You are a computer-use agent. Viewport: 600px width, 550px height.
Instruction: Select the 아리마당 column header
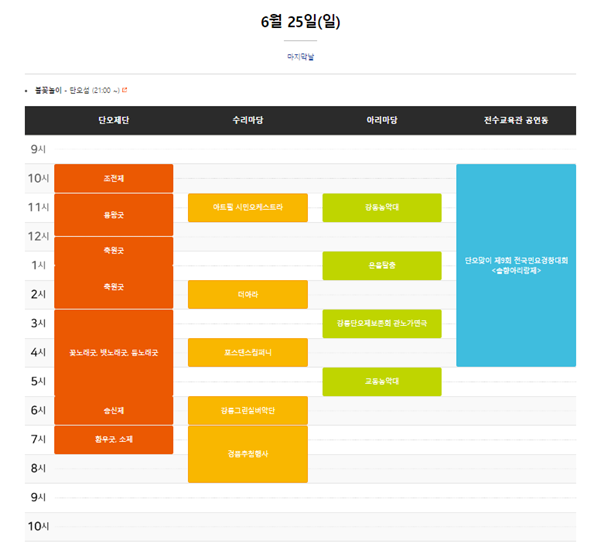pyautogui.click(x=382, y=120)
